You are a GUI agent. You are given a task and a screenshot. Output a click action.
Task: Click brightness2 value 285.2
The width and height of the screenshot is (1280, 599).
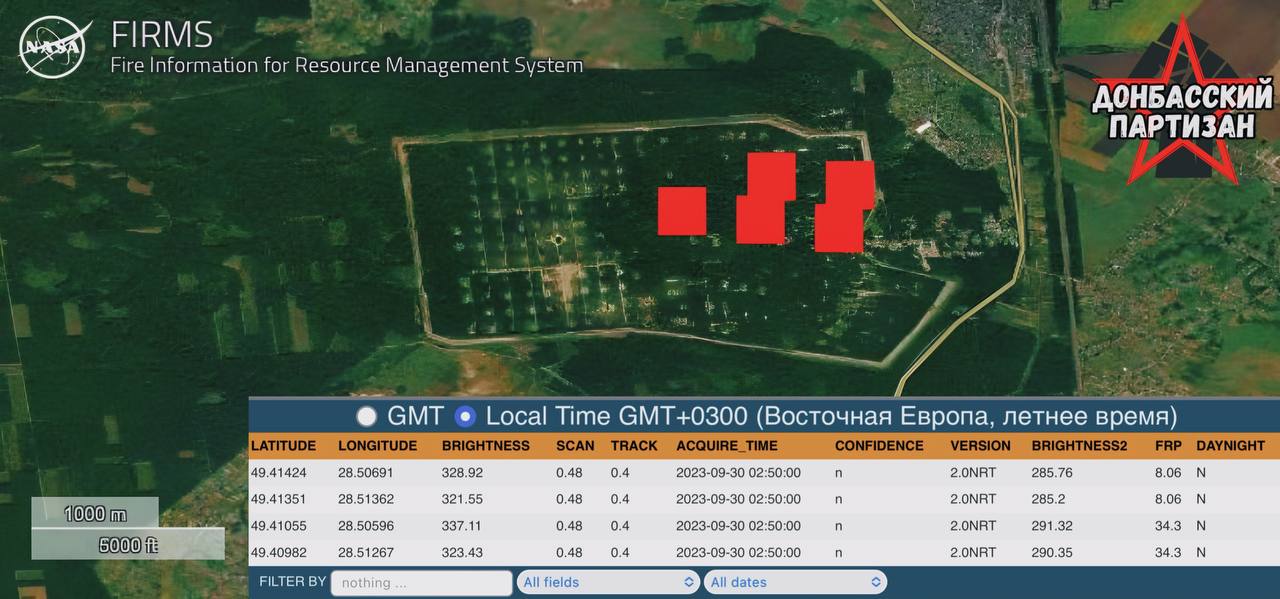click(1048, 499)
